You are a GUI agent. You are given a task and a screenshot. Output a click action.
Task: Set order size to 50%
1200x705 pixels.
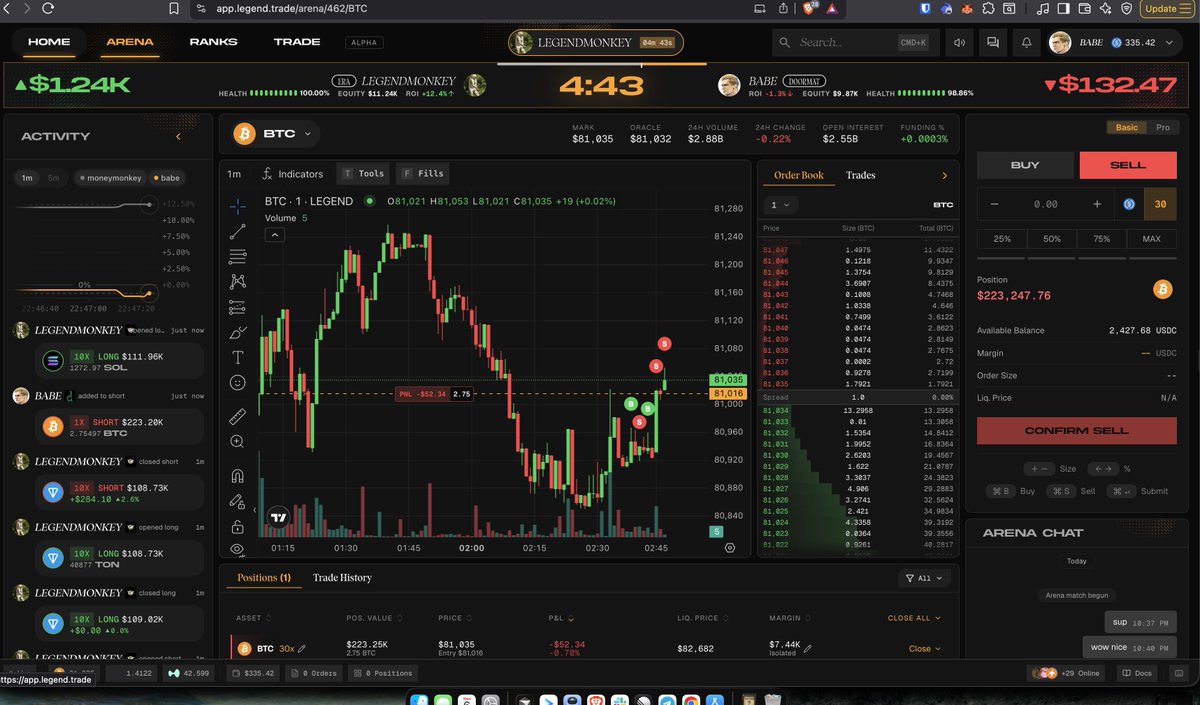point(1052,239)
